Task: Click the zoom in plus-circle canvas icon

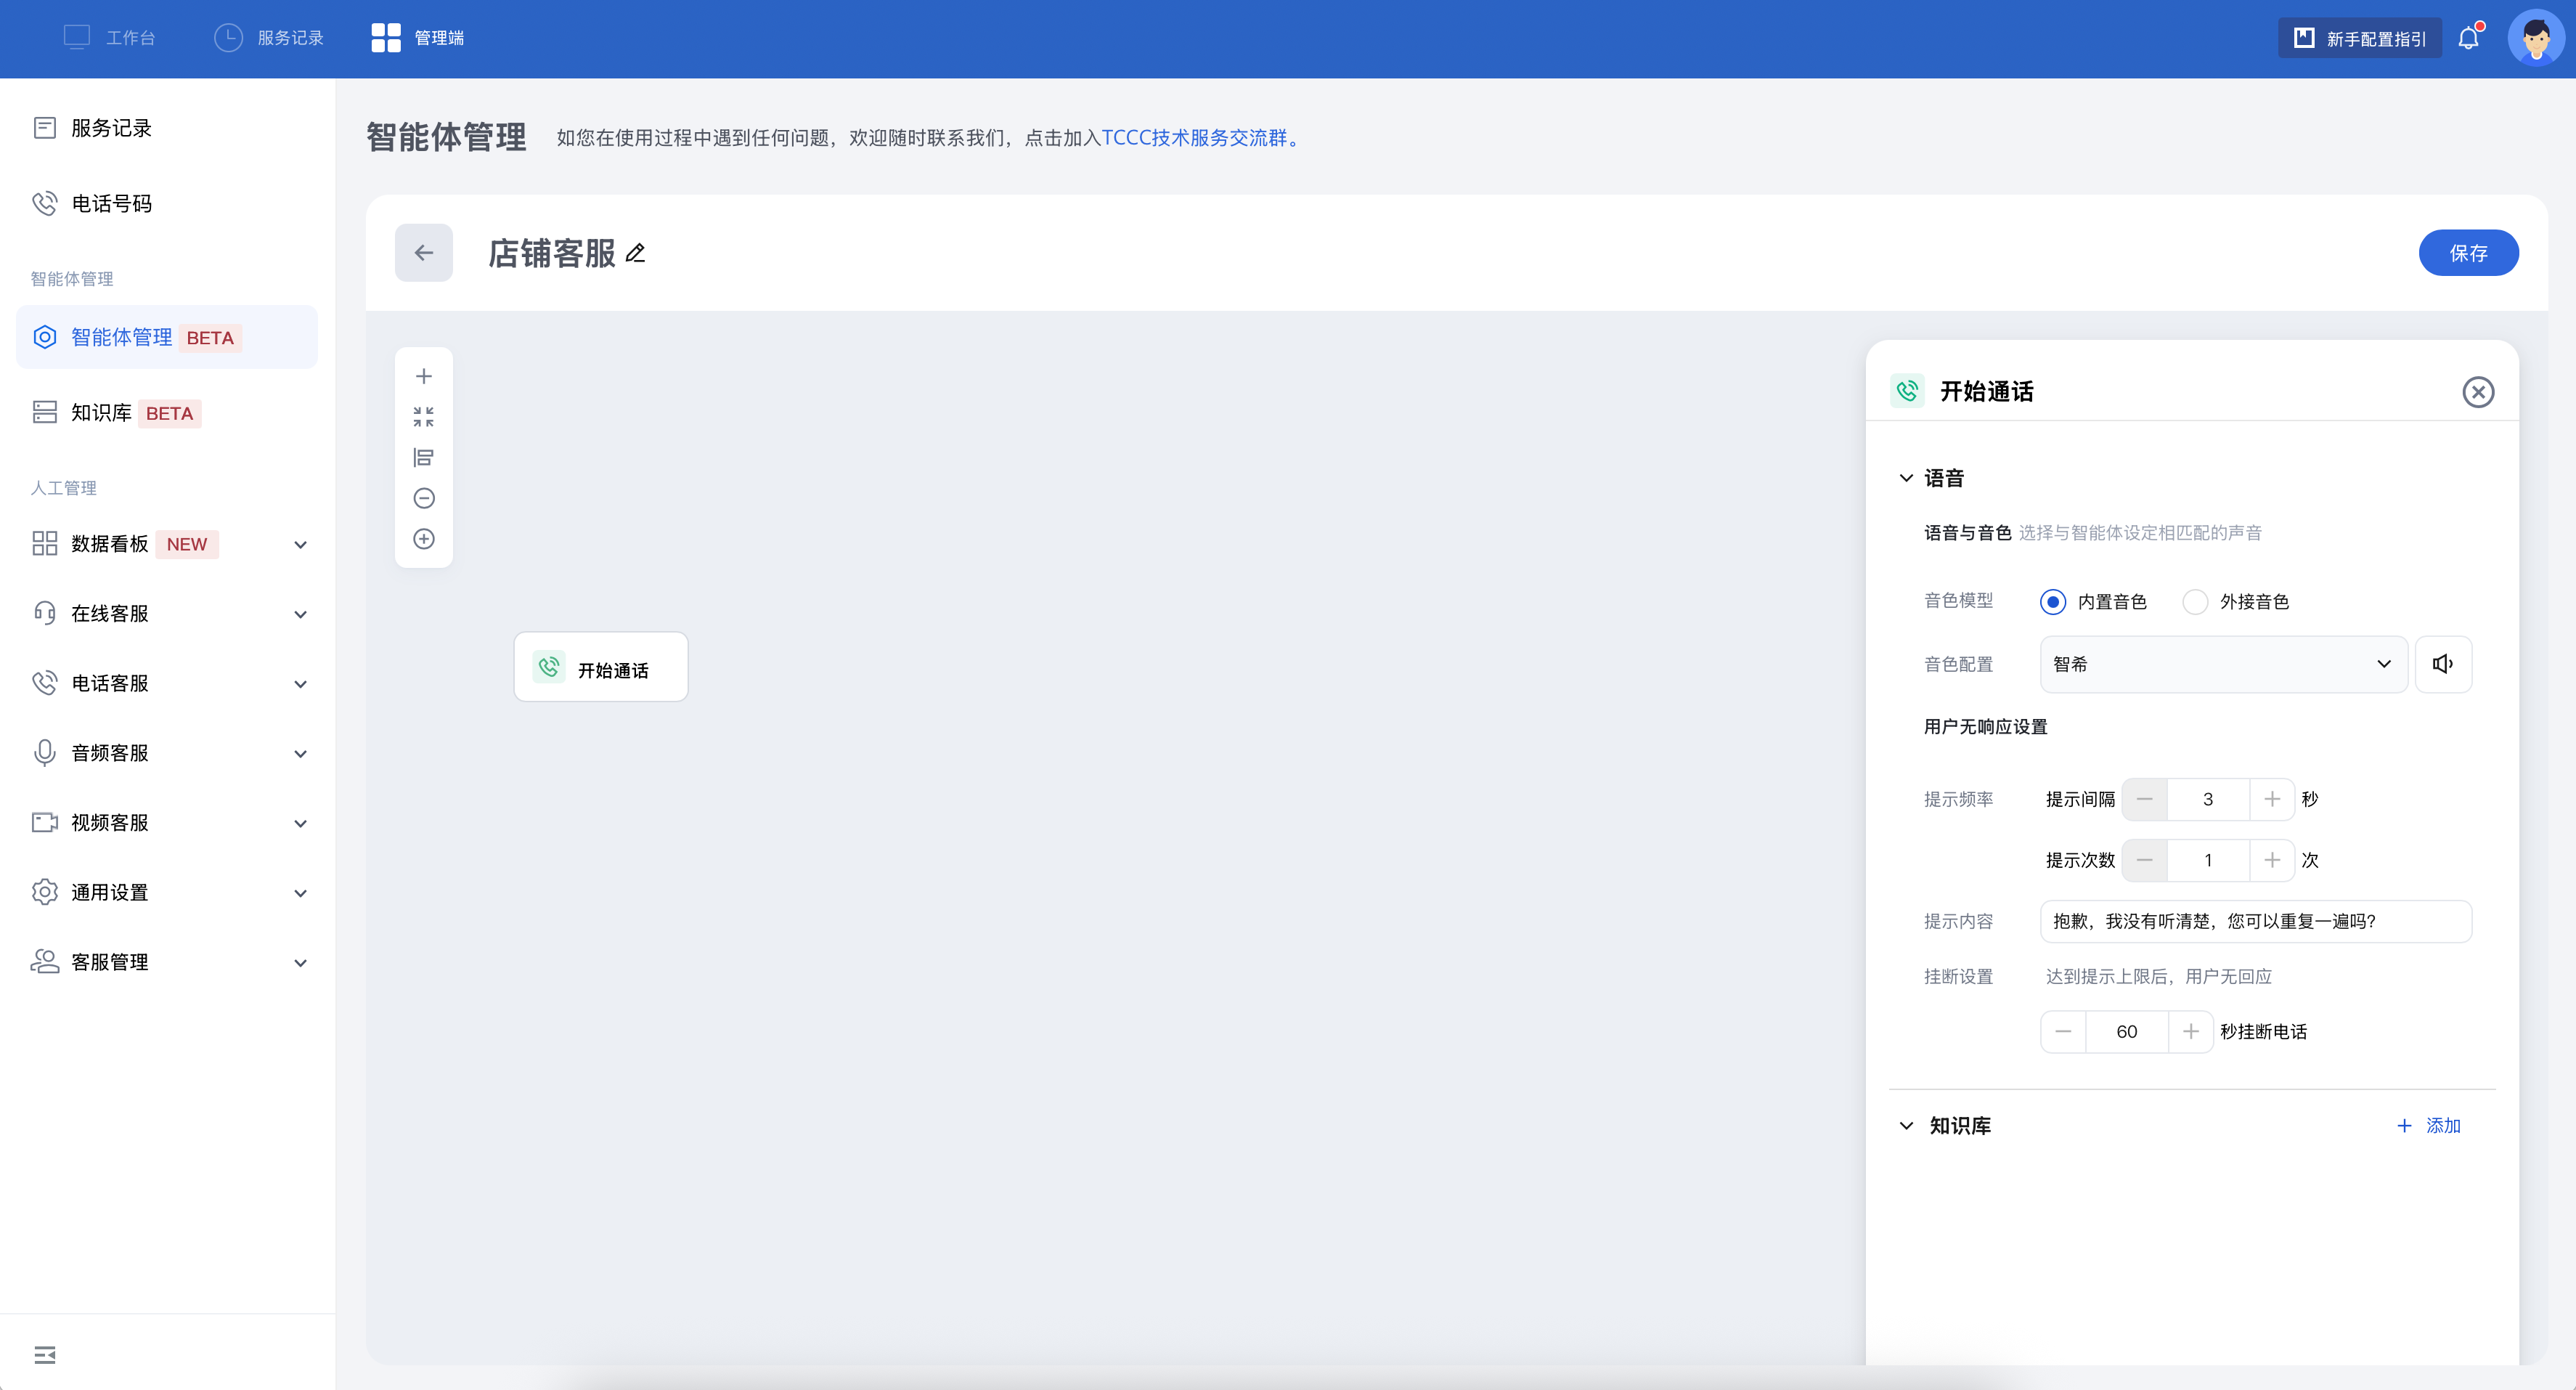Action: point(424,539)
